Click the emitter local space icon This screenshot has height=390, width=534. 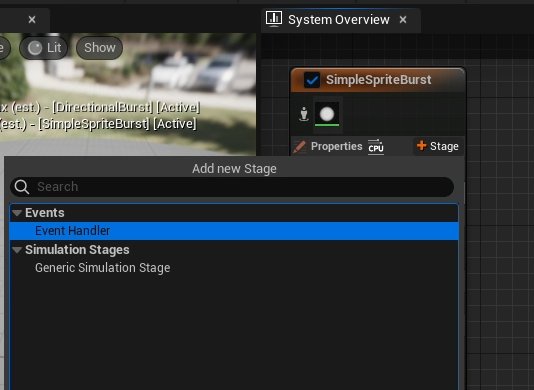coord(304,114)
